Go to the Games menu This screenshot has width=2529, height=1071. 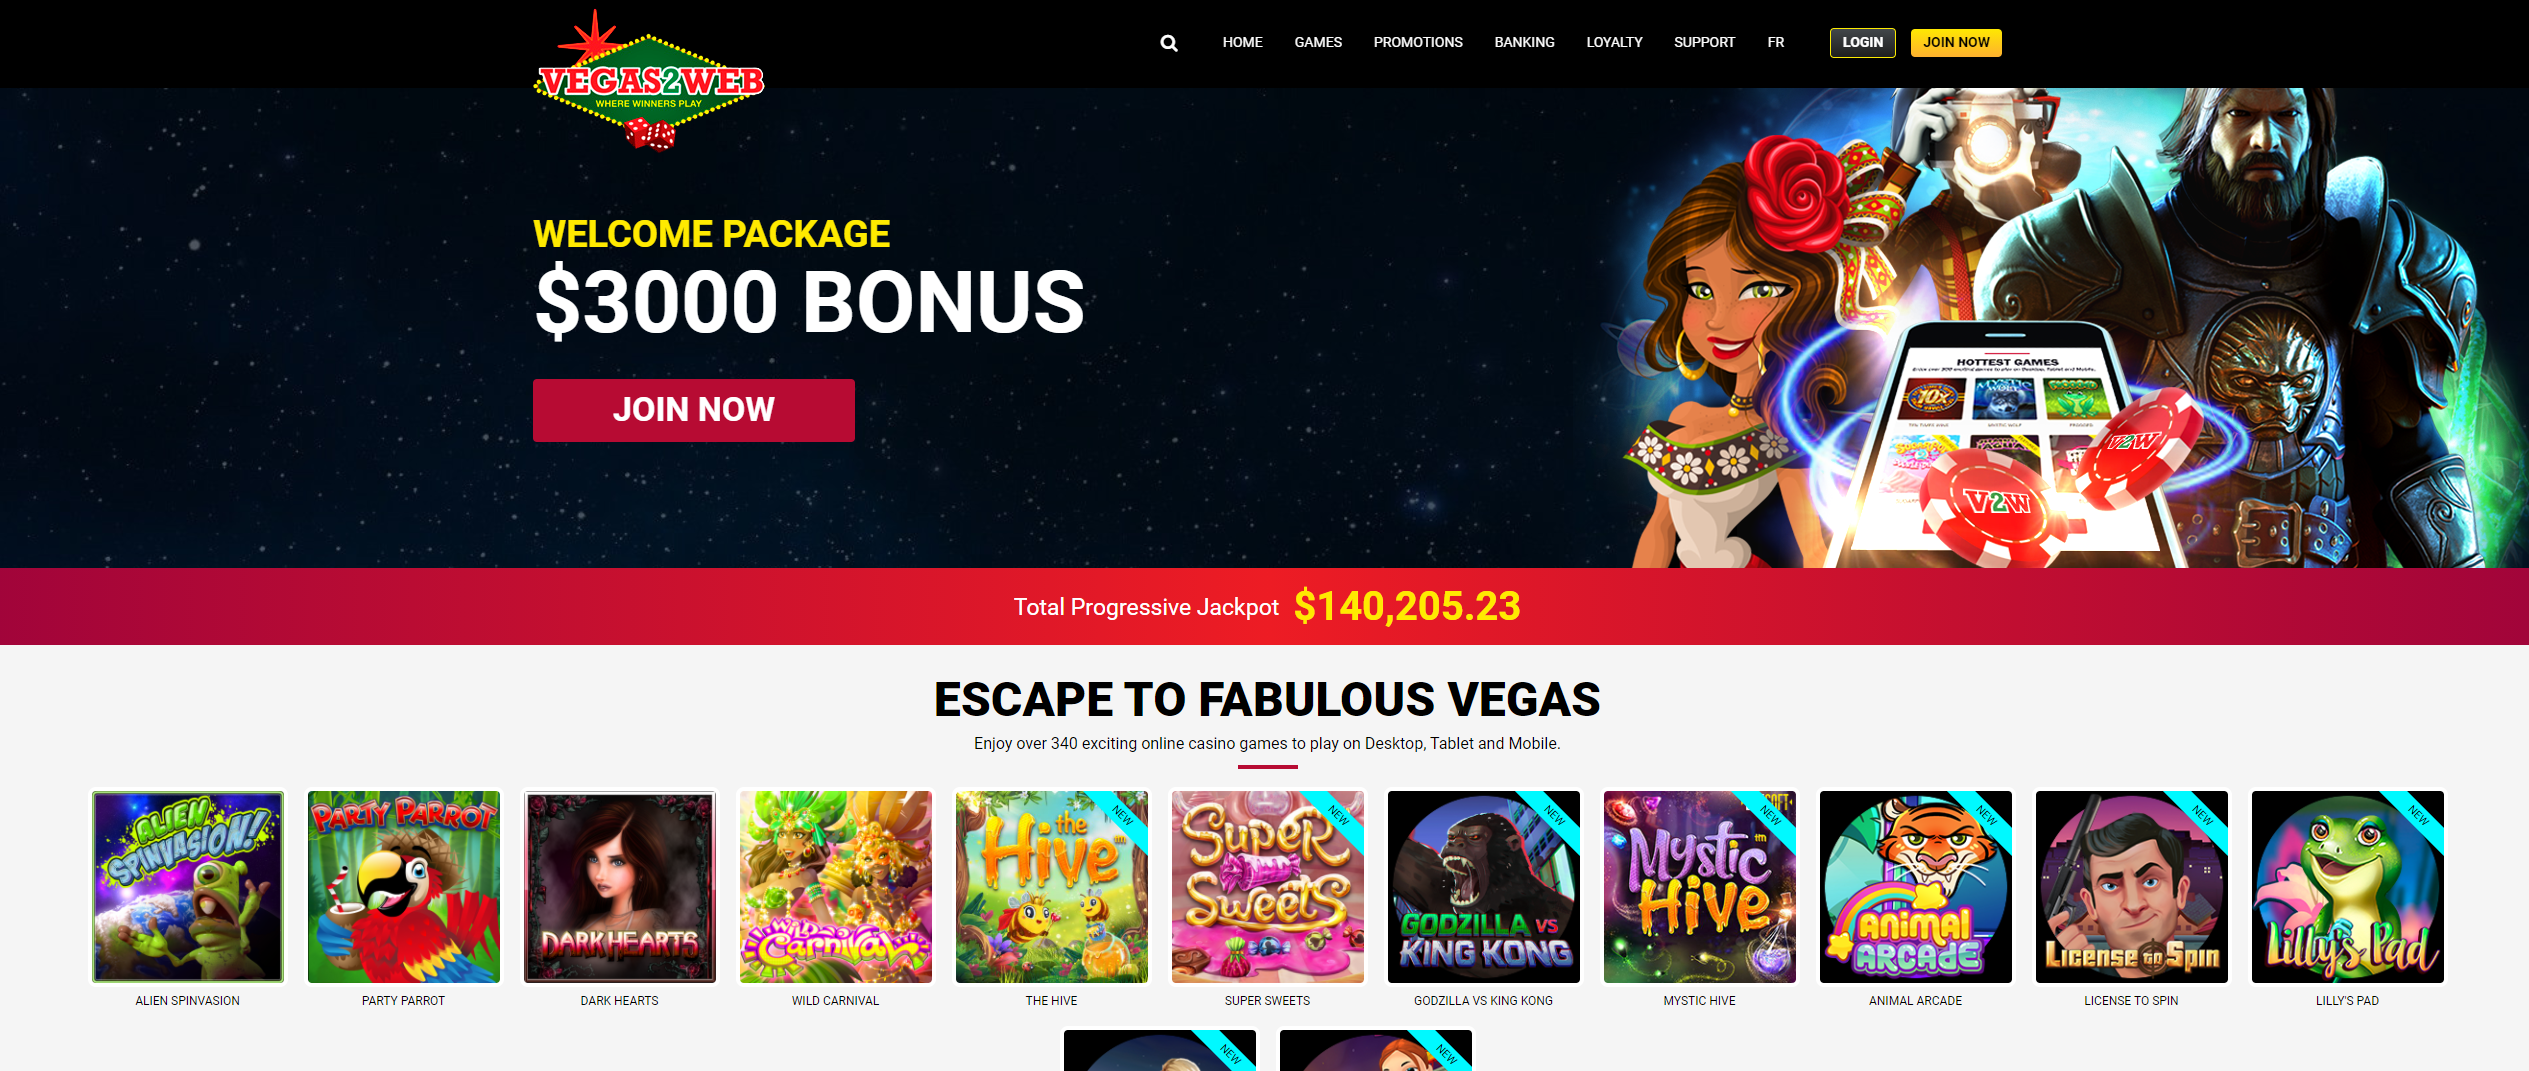click(1318, 42)
